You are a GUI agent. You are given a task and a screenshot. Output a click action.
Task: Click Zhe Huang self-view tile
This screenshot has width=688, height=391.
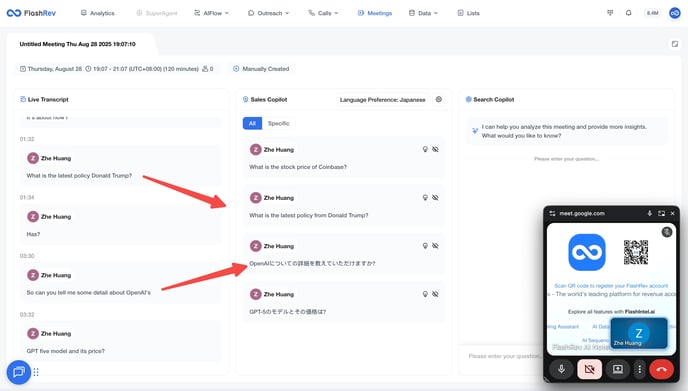click(639, 334)
